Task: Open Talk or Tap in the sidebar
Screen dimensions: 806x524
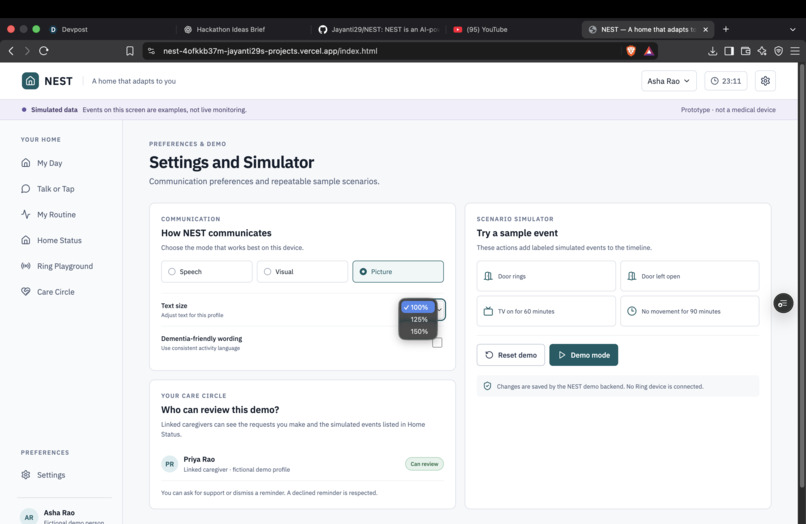Action: click(x=56, y=189)
